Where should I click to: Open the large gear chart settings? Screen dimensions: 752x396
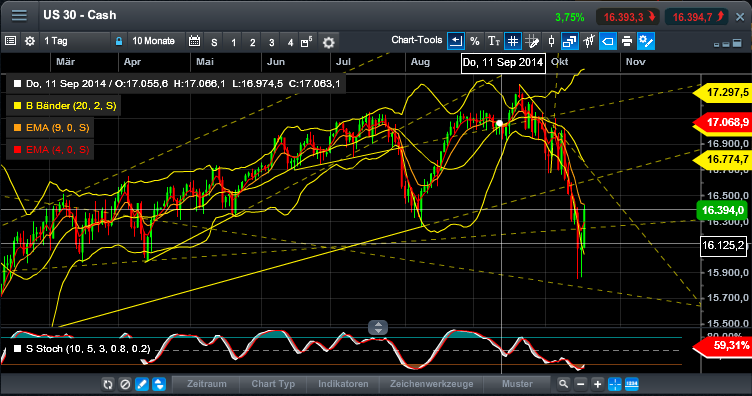coord(329,43)
